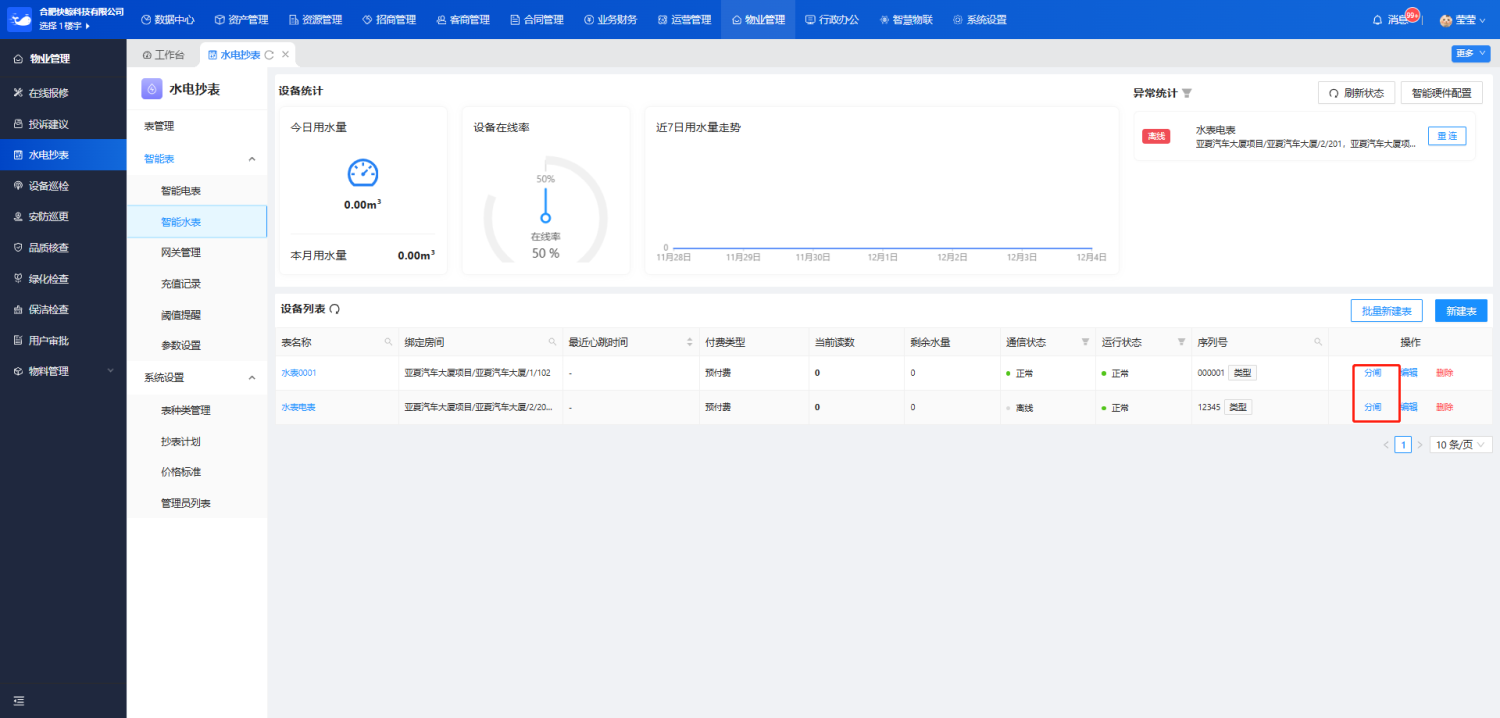Open the 水表0001 device link
Screen dimensions: 1500x718
coord(299,373)
